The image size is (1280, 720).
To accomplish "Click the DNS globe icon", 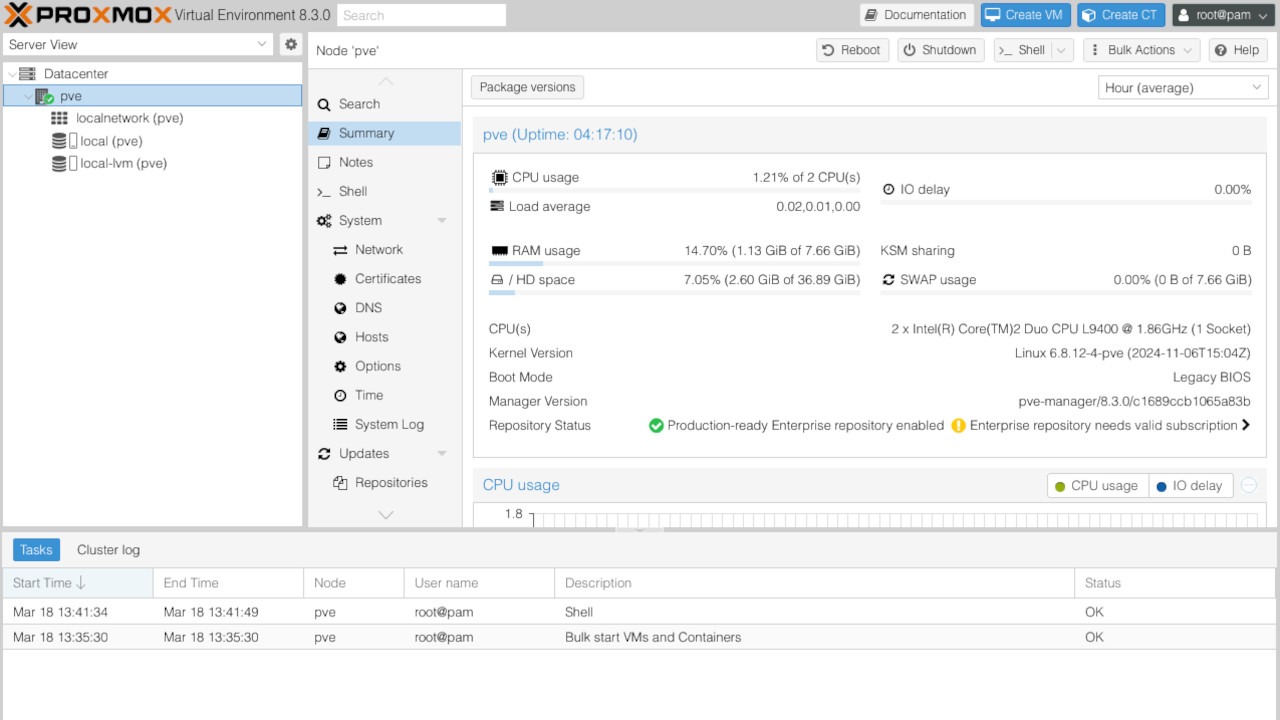I will point(340,308).
